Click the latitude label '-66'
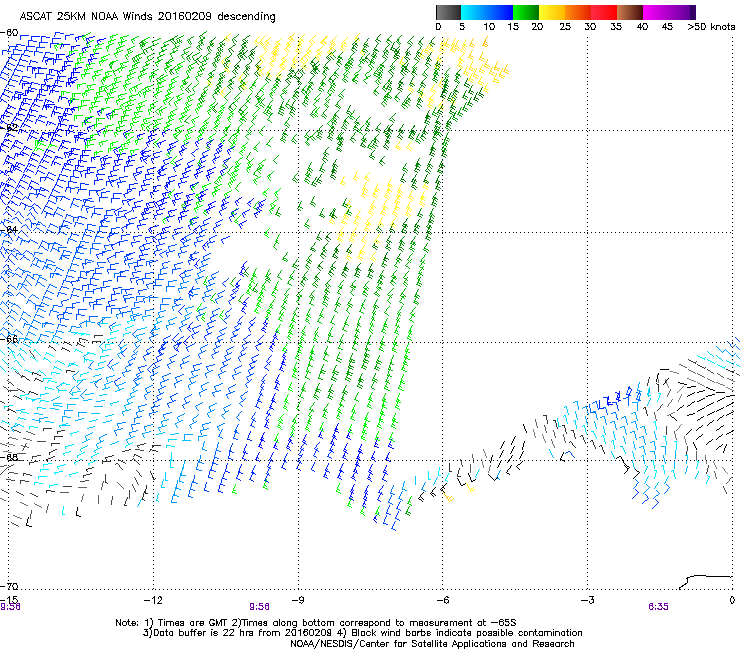The height and width of the screenshot is (650, 740). pos(9,339)
